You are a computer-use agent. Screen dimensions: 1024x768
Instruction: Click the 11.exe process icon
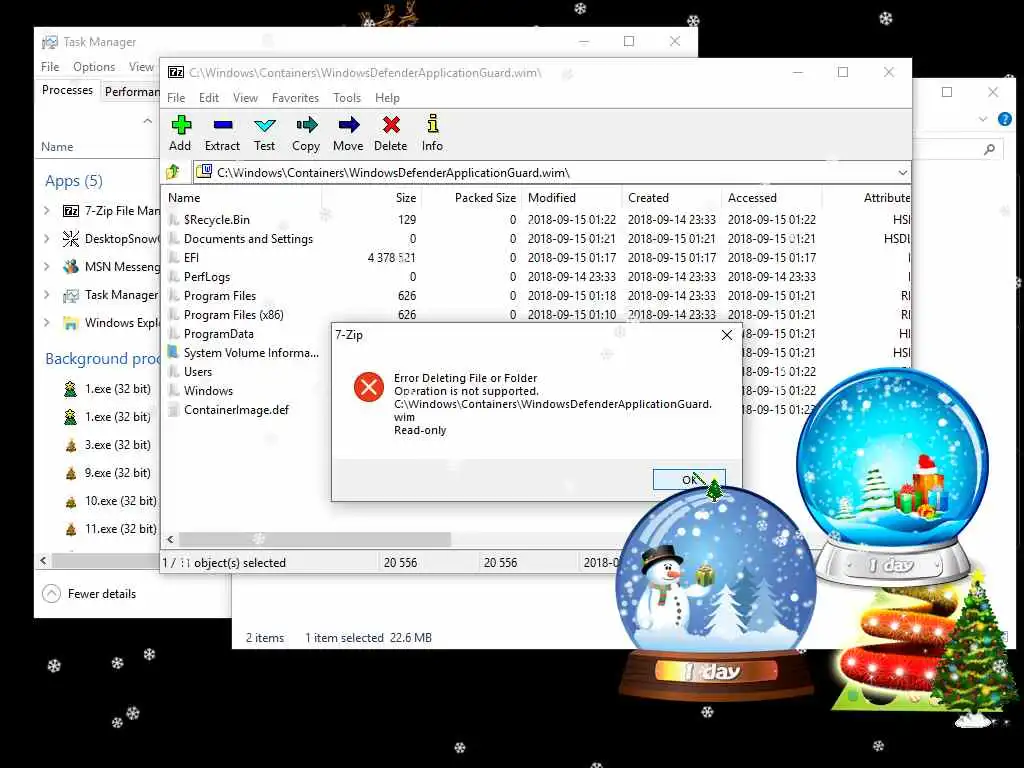coord(71,530)
